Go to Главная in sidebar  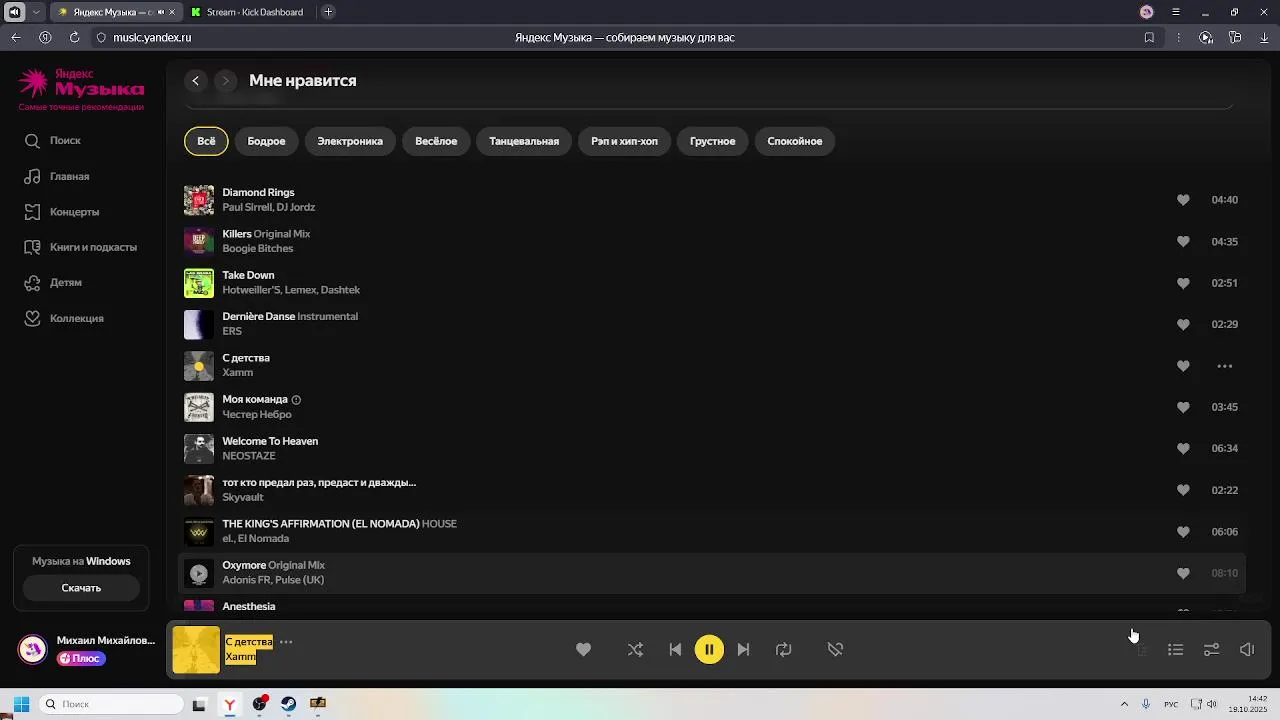coord(57,176)
